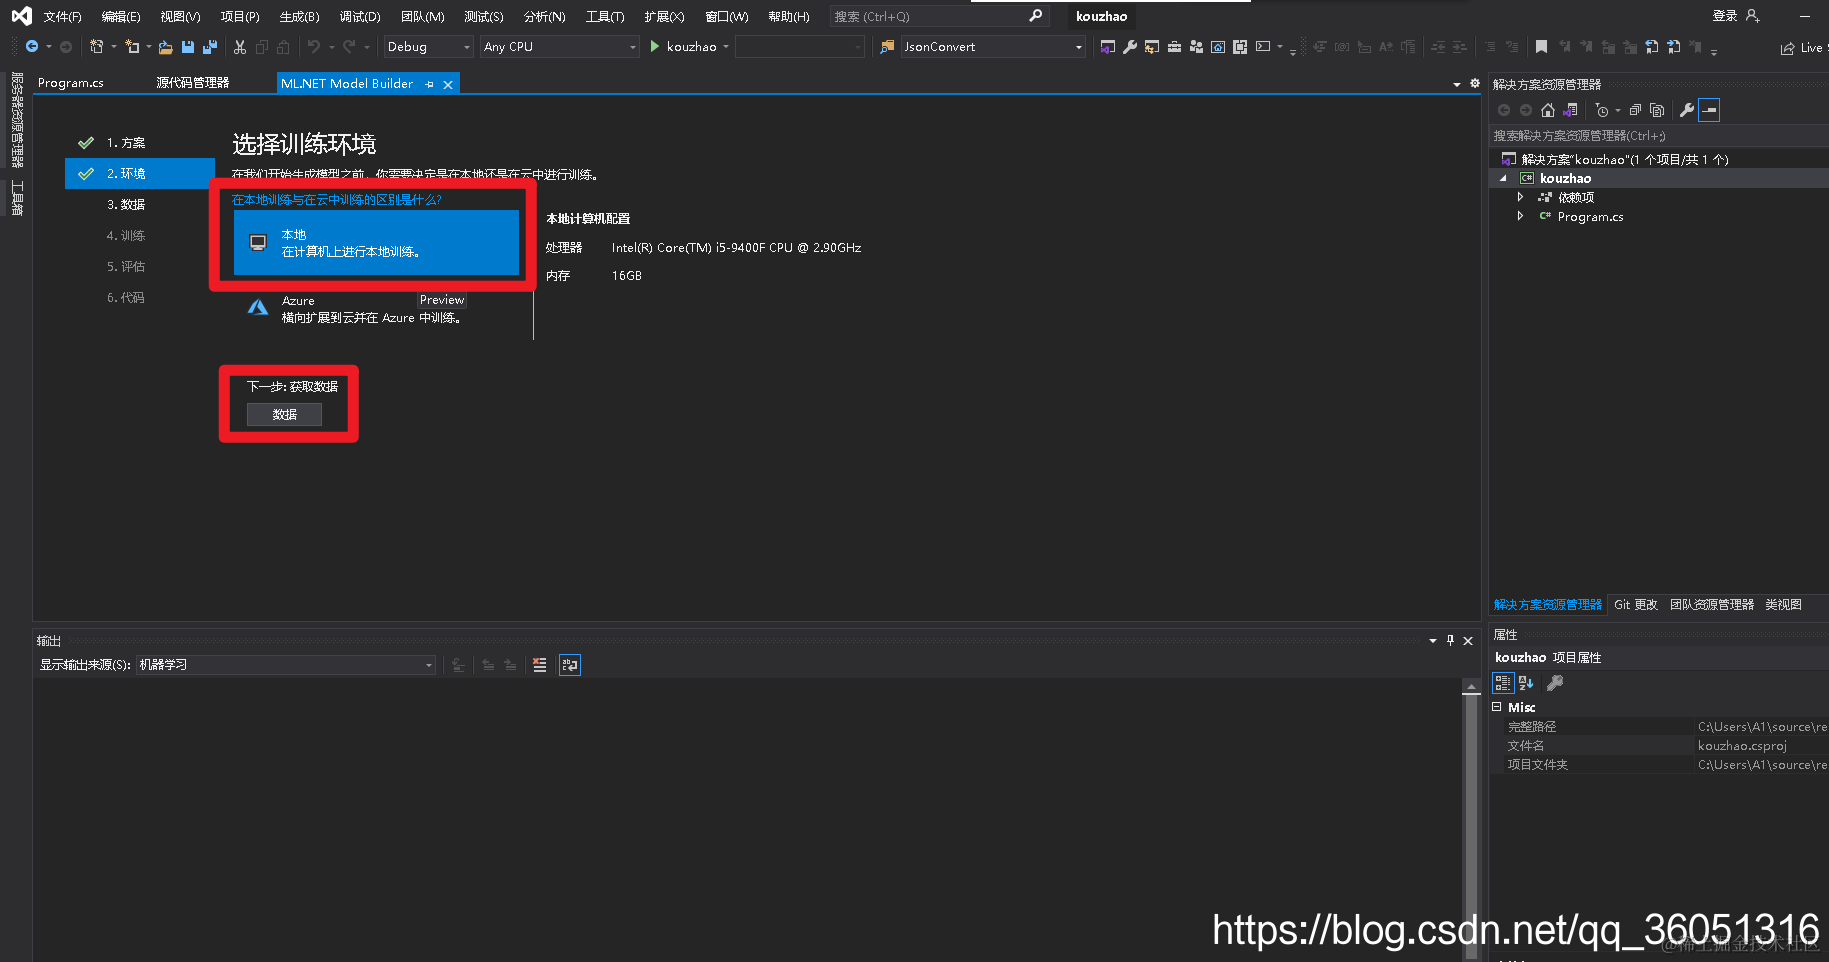Open the 显示输出来源 output source dropdown
The height and width of the screenshot is (962, 1829).
tap(285, 665)
